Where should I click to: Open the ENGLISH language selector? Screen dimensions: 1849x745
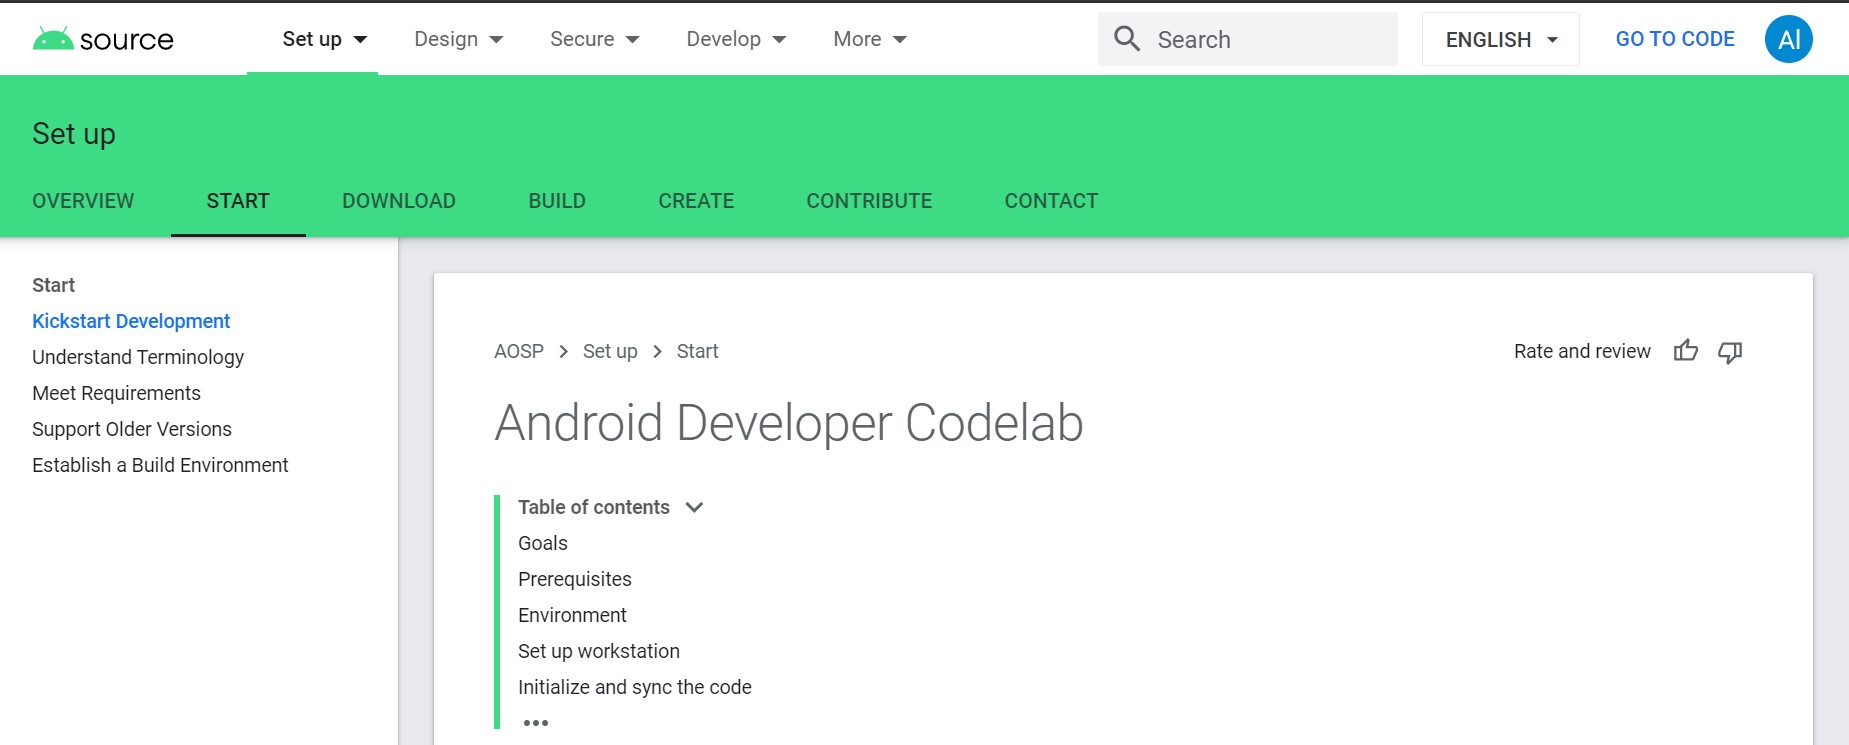tap(1501, 39)
